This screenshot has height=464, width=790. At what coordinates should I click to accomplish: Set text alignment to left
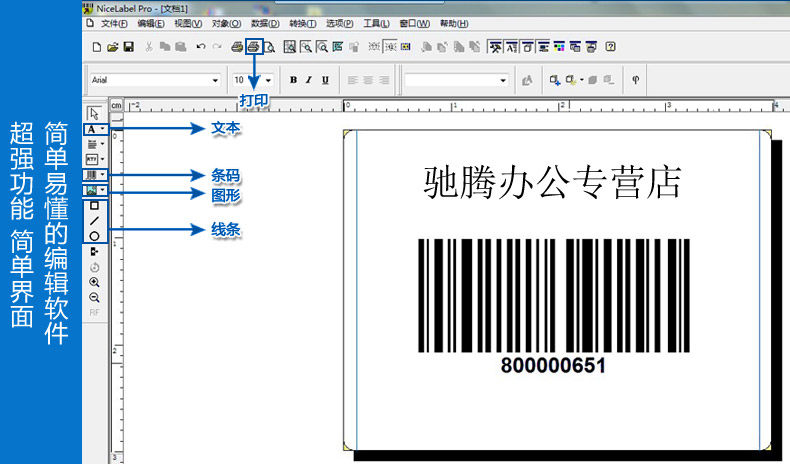click(x=352, y=80)
